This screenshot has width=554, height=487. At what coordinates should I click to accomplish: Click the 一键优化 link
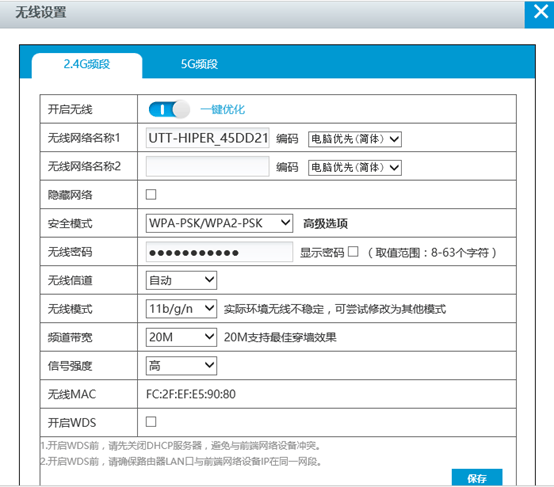[x=223, y=110]
